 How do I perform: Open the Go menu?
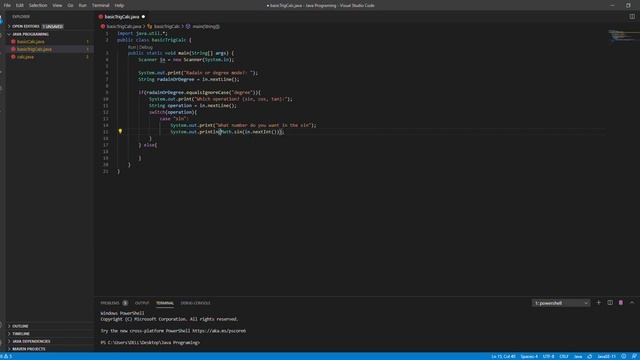(x=70, y=6)
